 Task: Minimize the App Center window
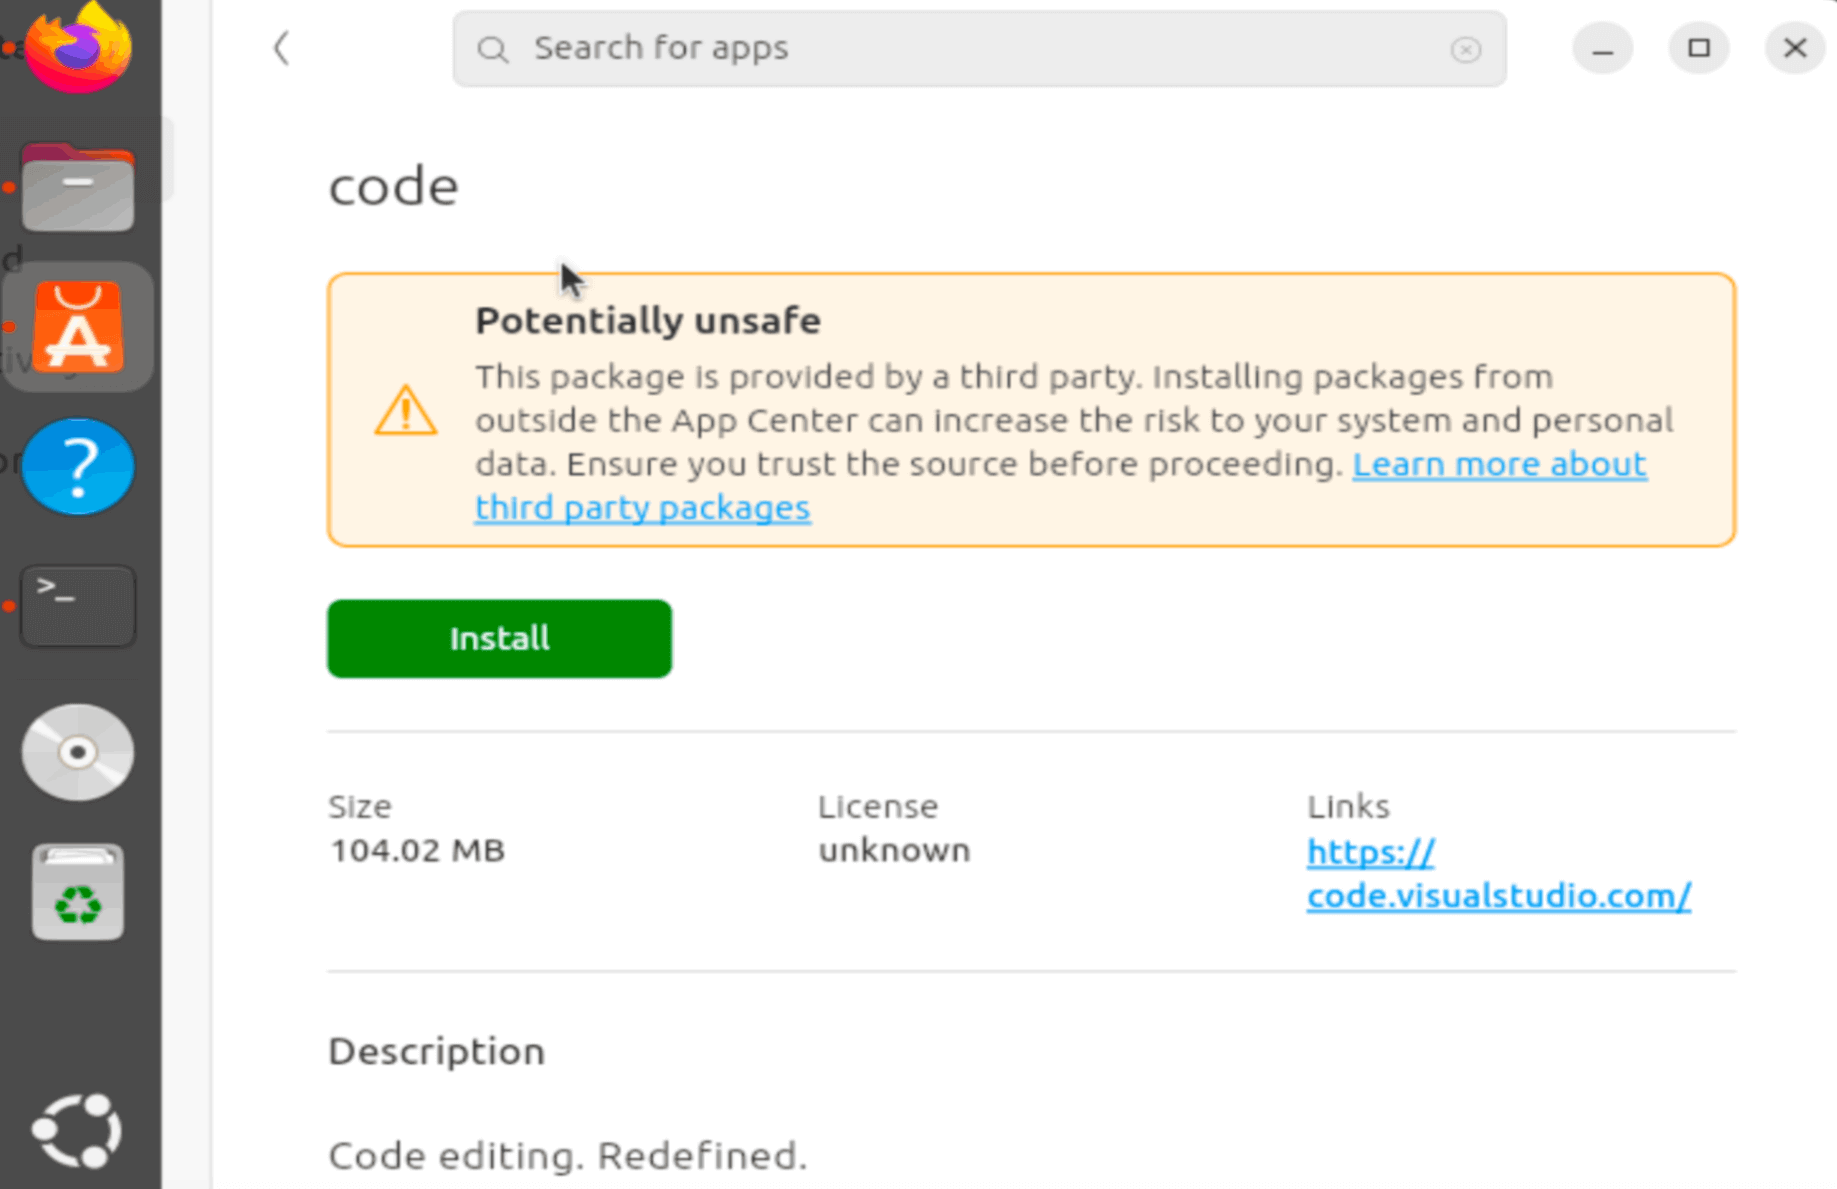pyautogui.click(x=1602, y=49)
